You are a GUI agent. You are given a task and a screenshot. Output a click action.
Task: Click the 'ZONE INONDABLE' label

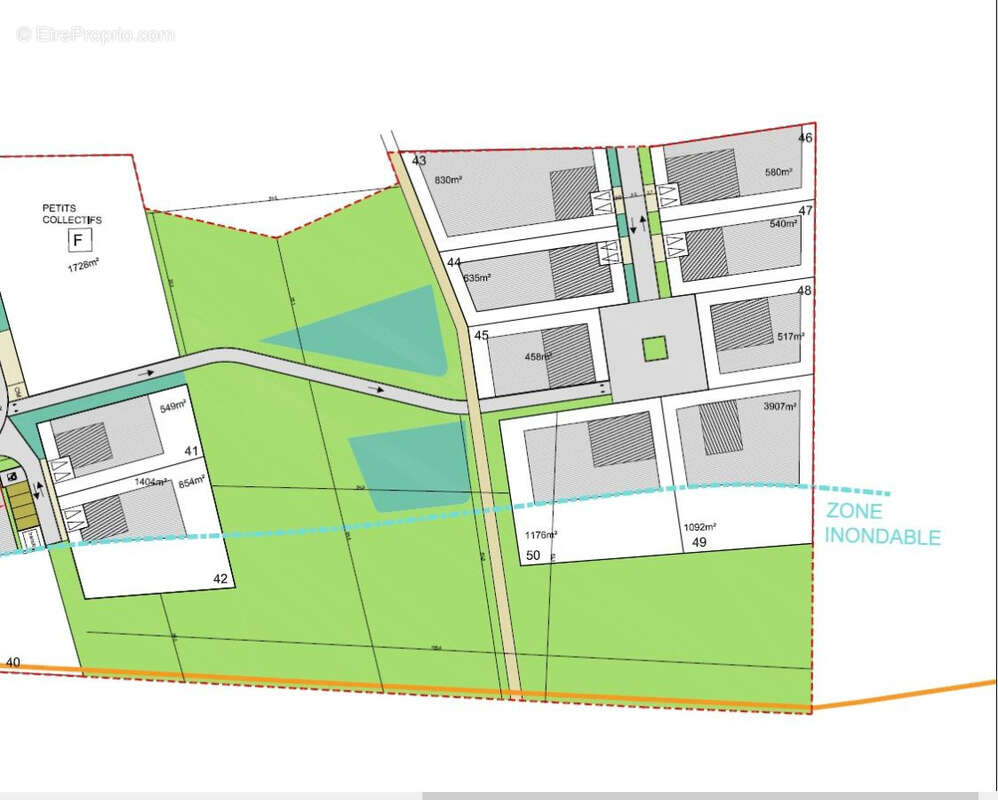coord(882,524)
